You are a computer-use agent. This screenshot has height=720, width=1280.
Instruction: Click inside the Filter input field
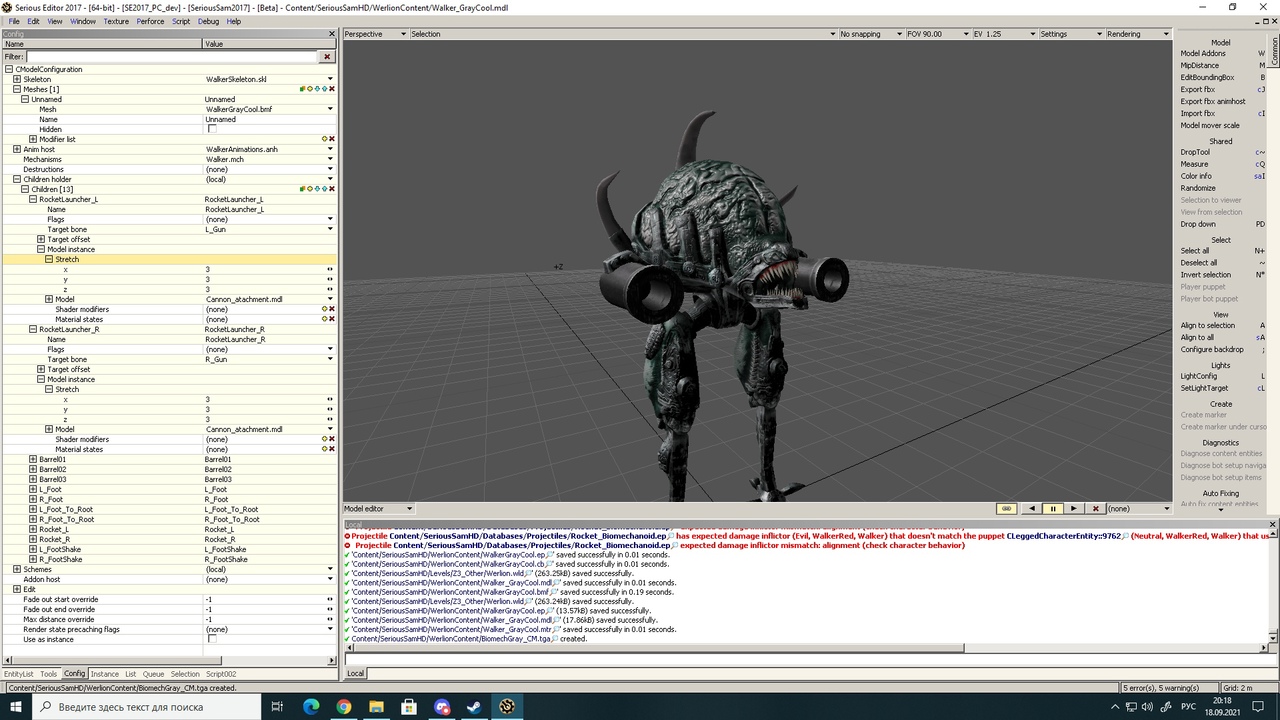click(170, 57)
